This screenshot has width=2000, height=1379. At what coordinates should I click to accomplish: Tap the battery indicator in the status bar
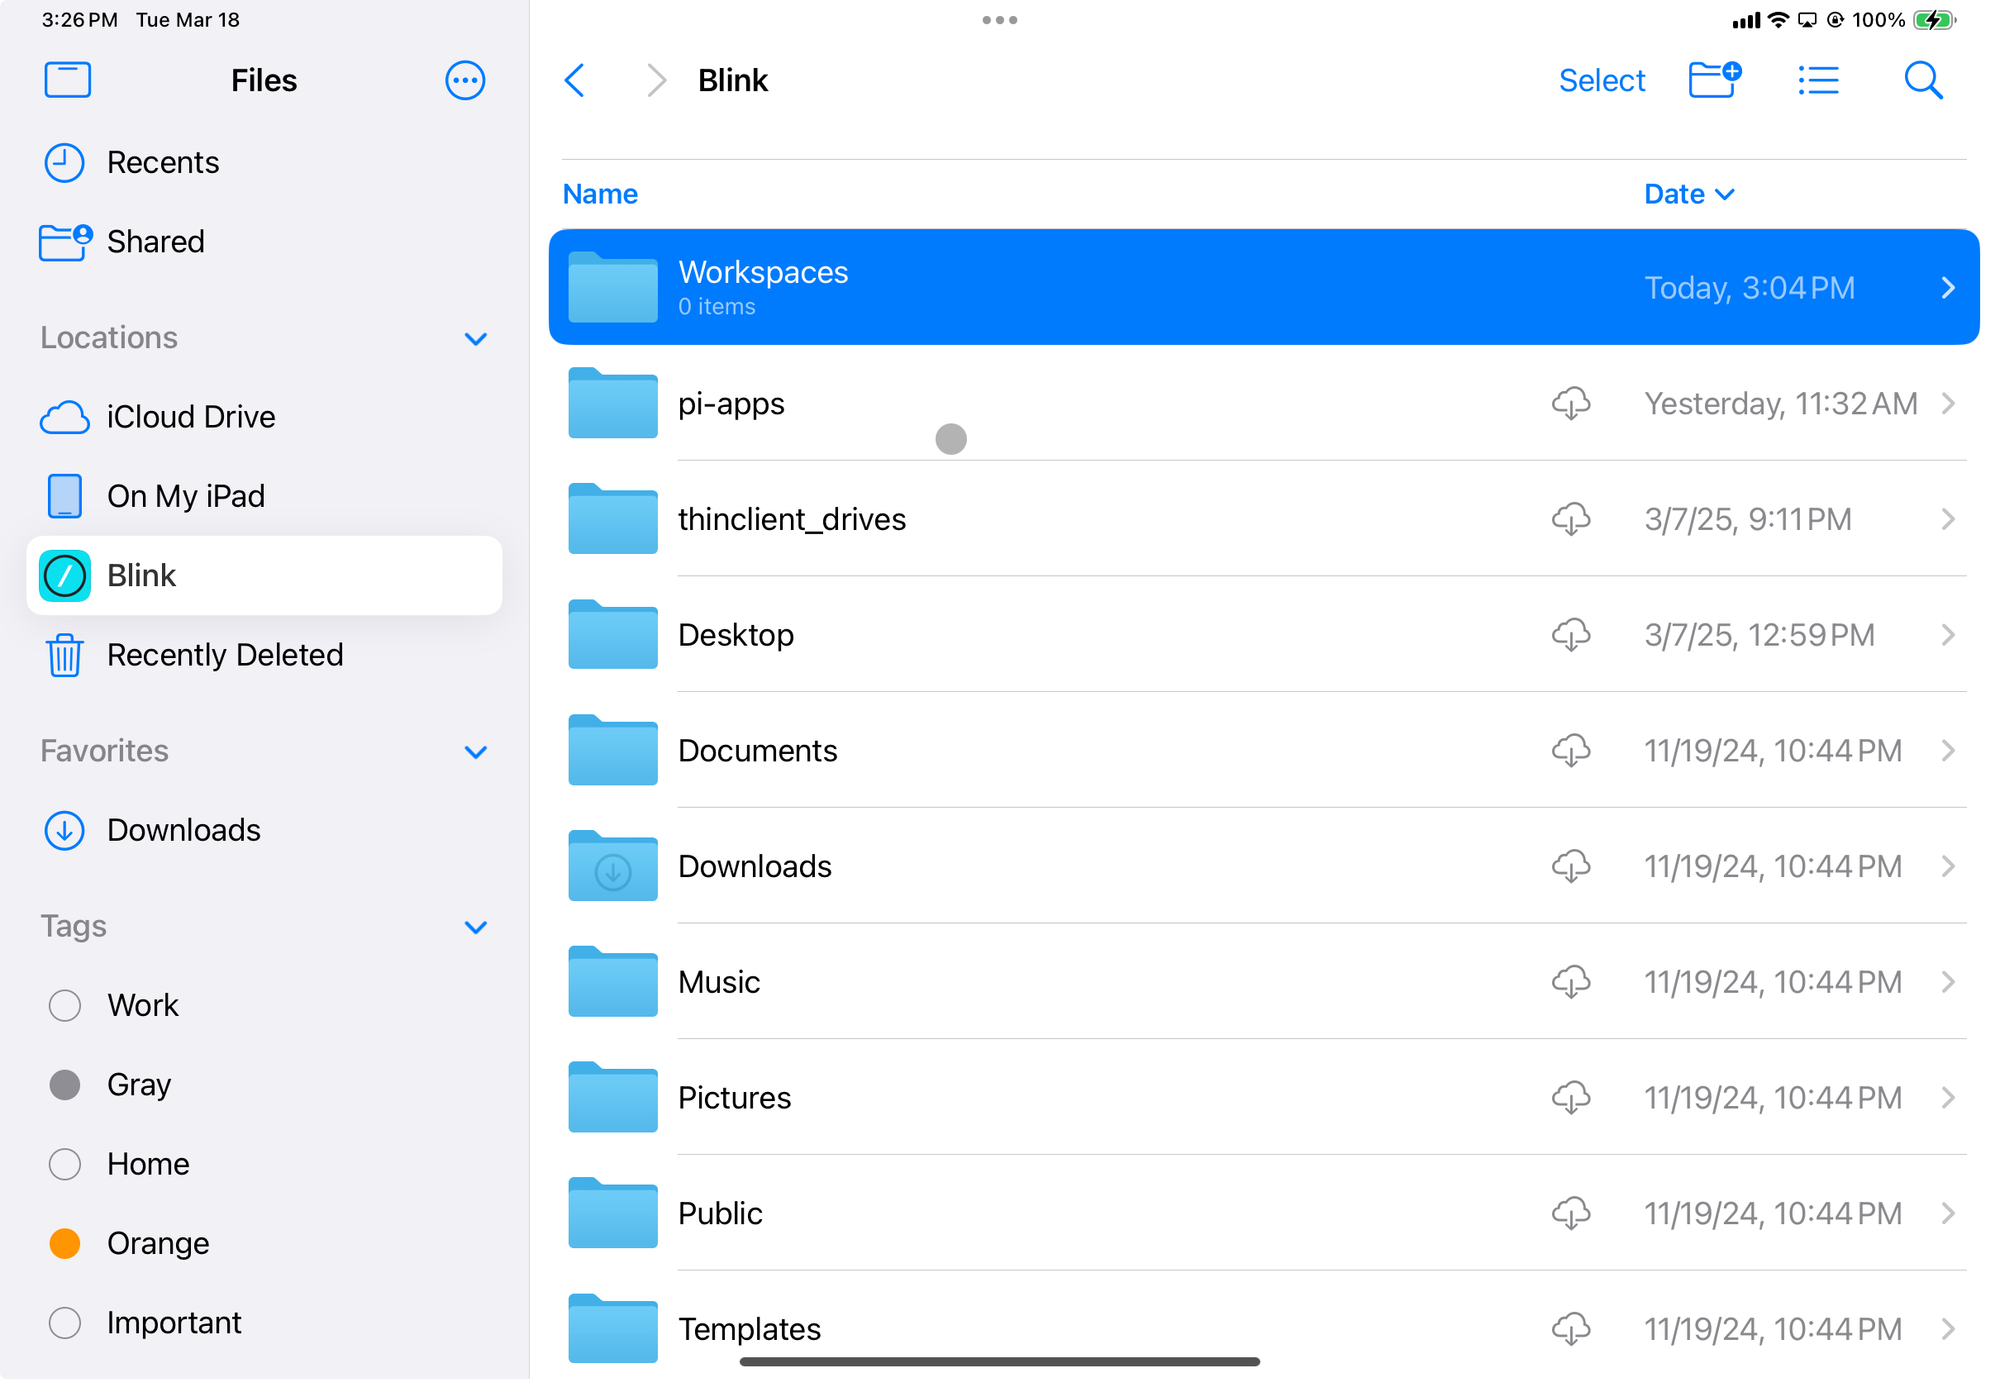point(1934,20)
